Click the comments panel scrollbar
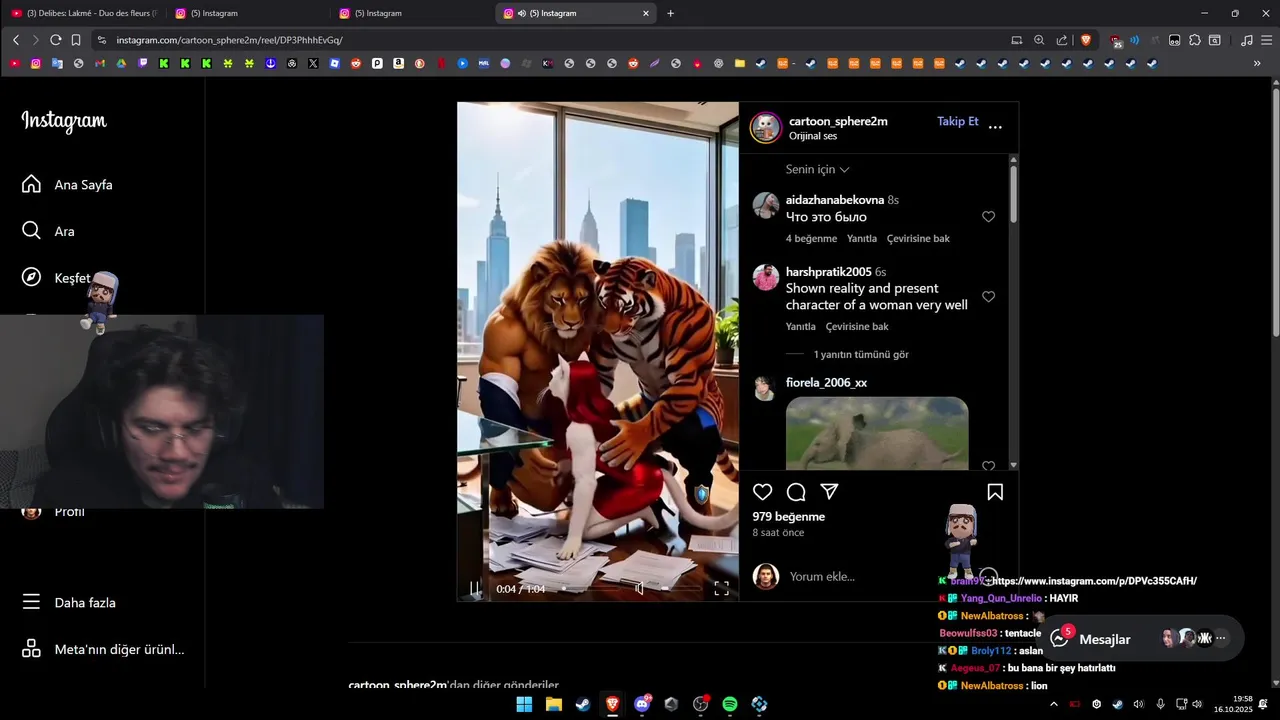The image size is (1280, 720). pyautogui.click(x=1013, y=195)
